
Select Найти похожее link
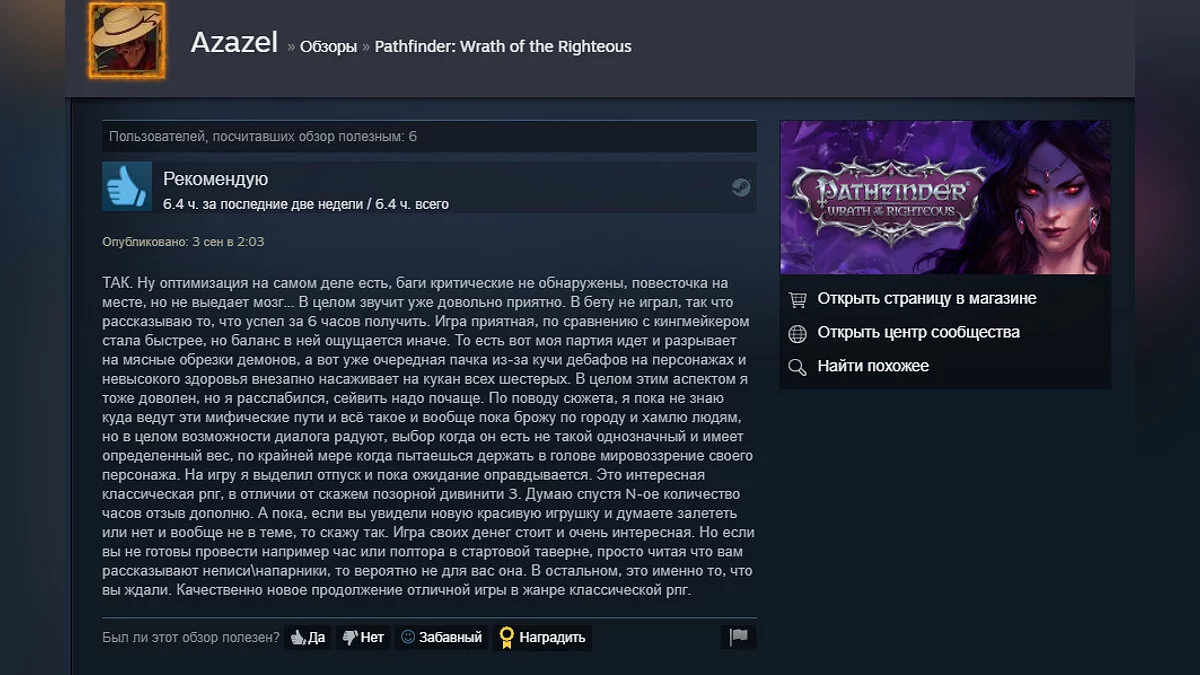[873, 366]
